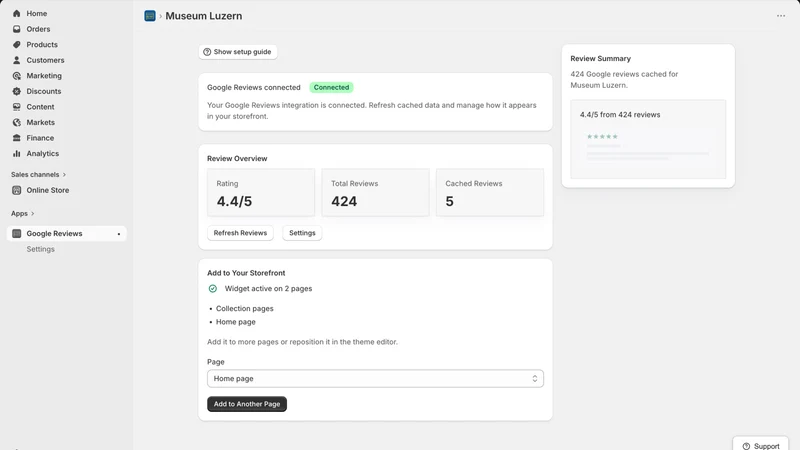The height and width of the screenshot is (450, 800).
Task: Click the Orders inbox icon
Action: coord(16,29)
